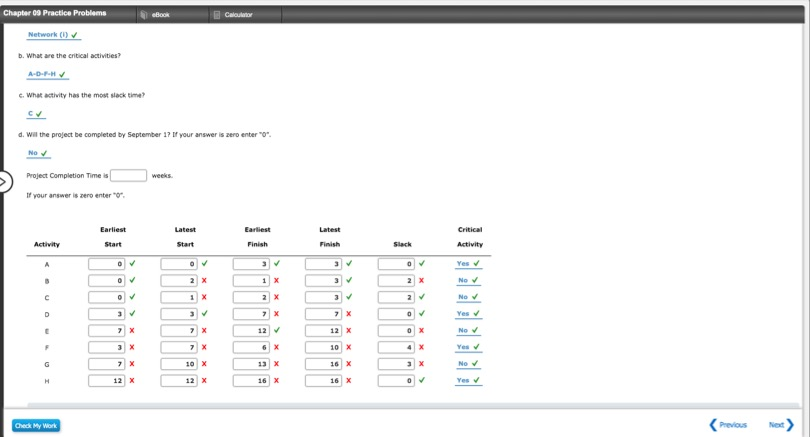Viewport: 810px width, 437px height.
Task: Open Critical Activity dropdown for activity H
Action: pos(469,380)
